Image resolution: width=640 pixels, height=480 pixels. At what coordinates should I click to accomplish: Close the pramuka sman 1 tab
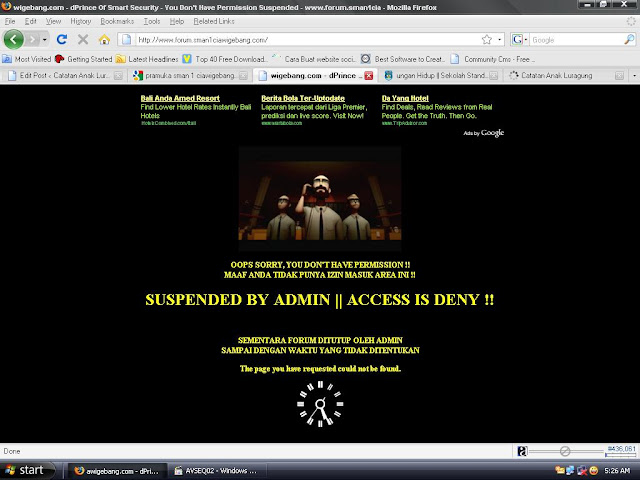click(243, 76)
